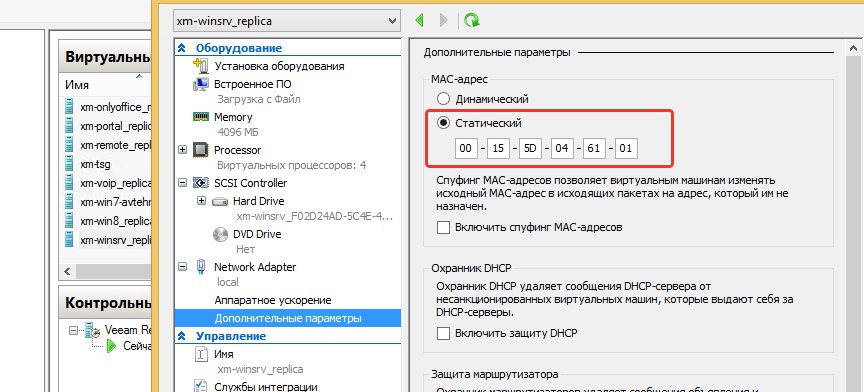
Task: Click the Службы интеграции icon
Action: pos(201,386)
